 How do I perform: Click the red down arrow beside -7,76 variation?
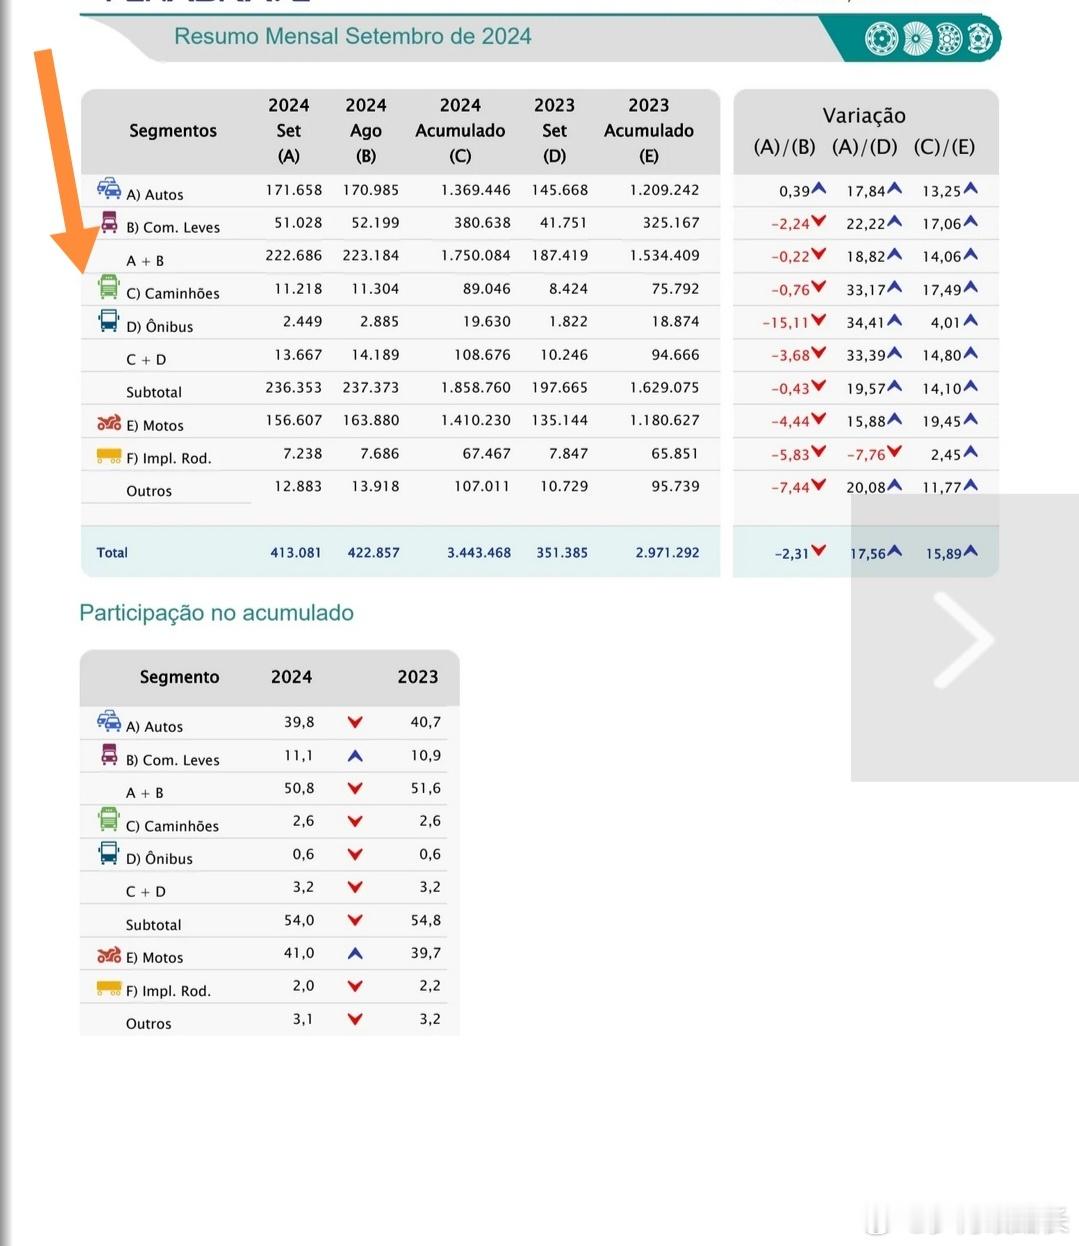pyautogui.click(x=894, y=452)
